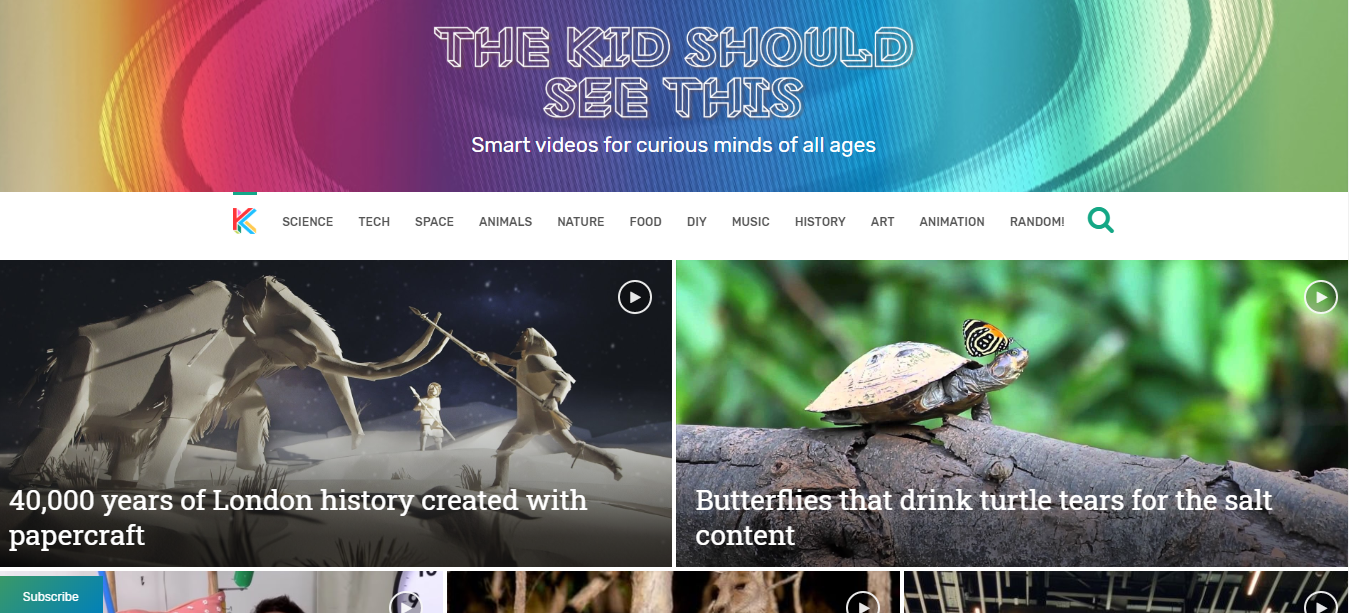Select DIY in the navigation bar
Viewport: 1349px width, 613px height.
(697, 222)
